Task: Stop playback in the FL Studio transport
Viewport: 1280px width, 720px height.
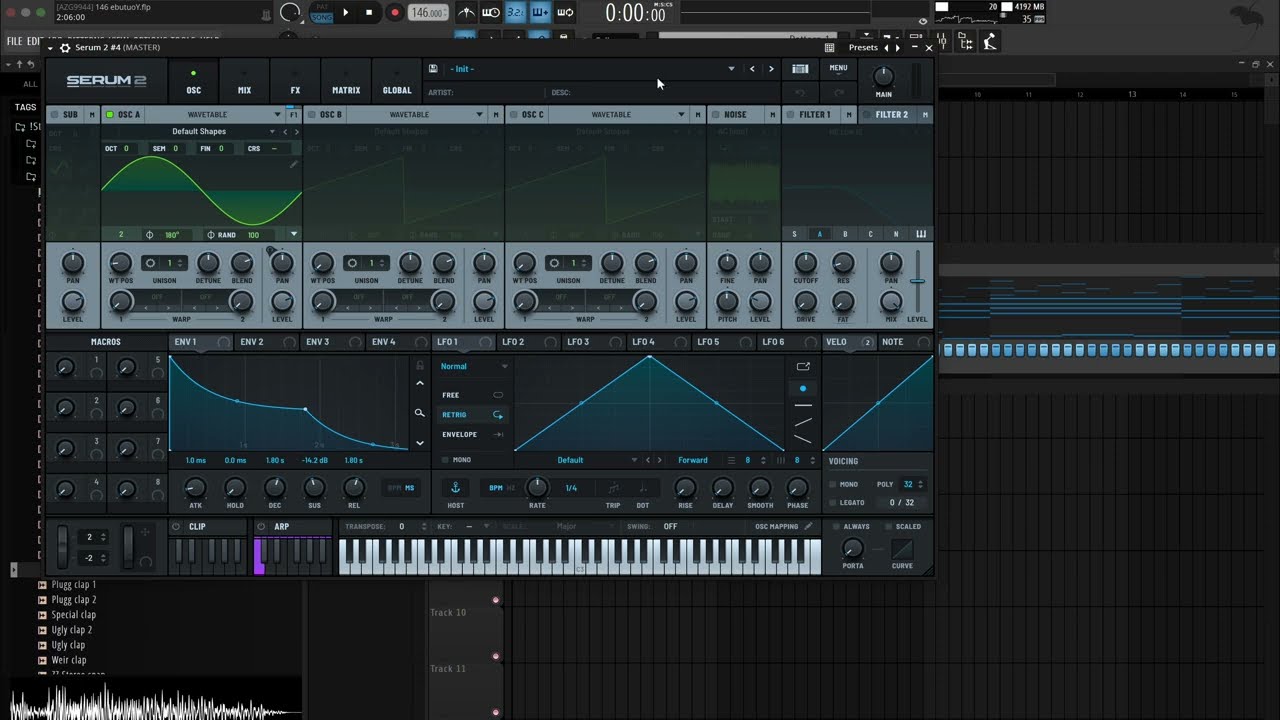Action: point(369,13)
